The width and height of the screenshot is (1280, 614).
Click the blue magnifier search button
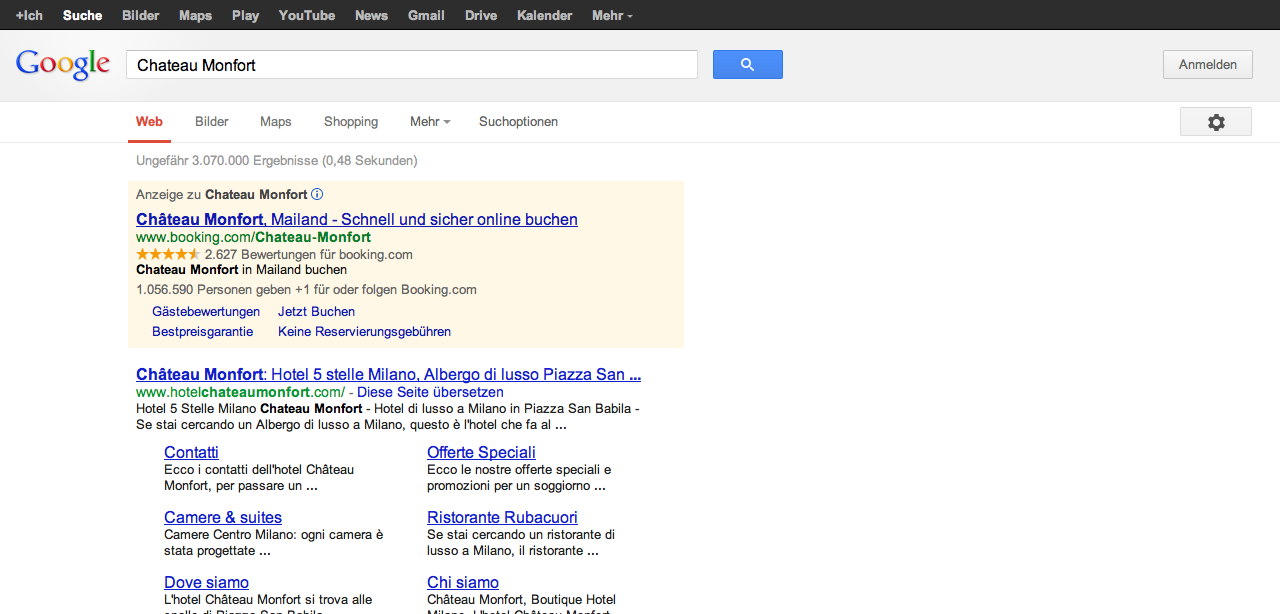point(747,65)
